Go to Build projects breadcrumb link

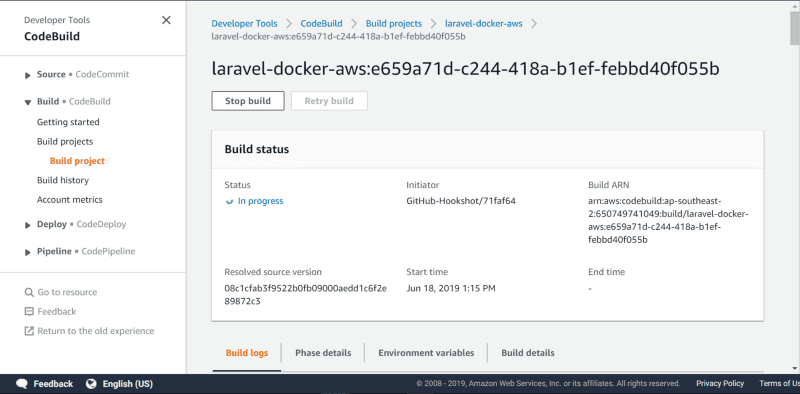[394, 23]
